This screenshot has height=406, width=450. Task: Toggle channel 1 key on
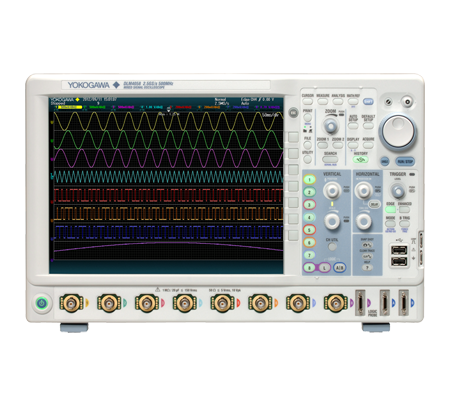pyautogui.click(x=310, y=180)
